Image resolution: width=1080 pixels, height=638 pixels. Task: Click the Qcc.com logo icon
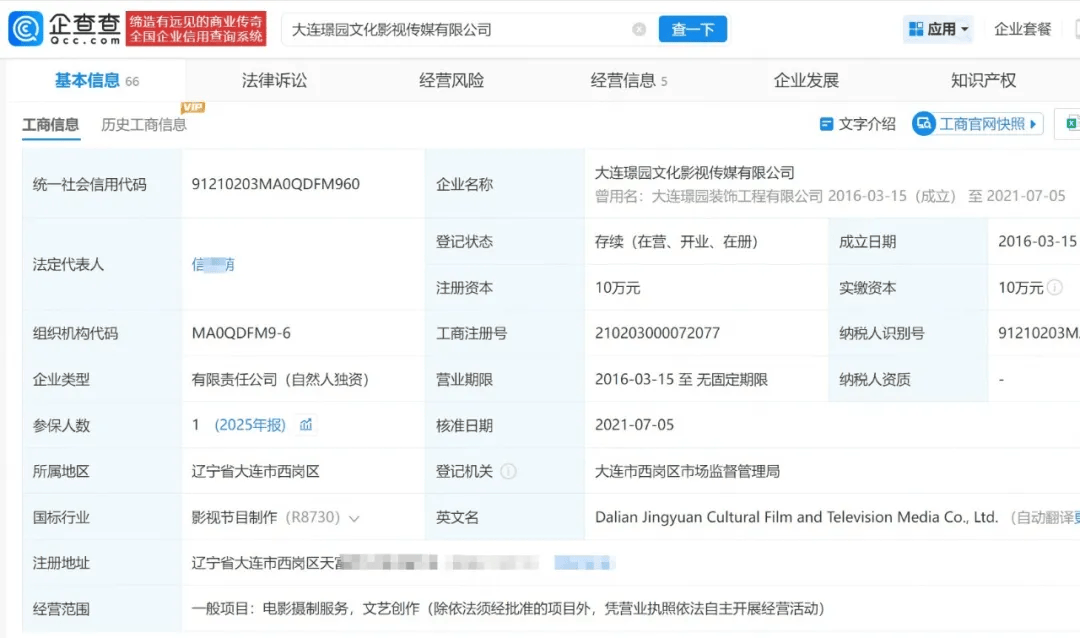[25, 29]
